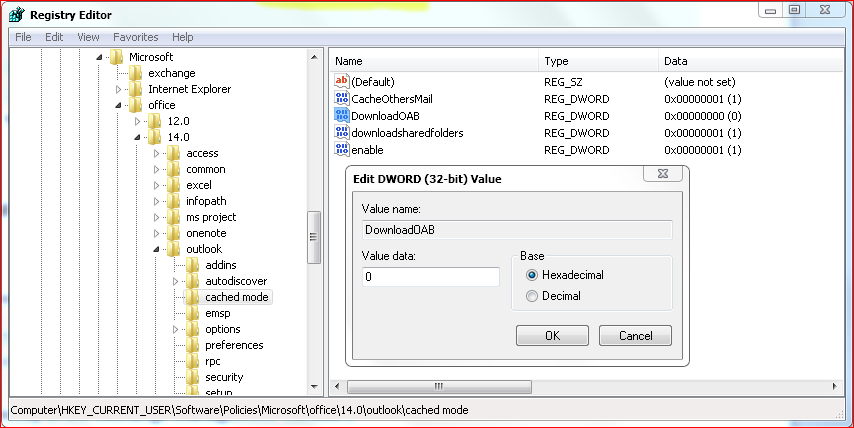Click the common folder icon
This screenshot has height=428, width=854.
pos(174,169)
